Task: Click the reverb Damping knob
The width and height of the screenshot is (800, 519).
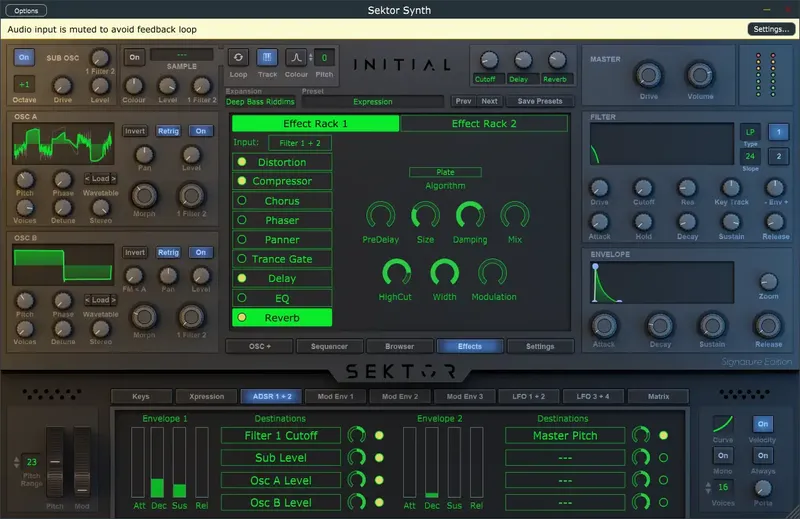Action: [x=470, y=214]
